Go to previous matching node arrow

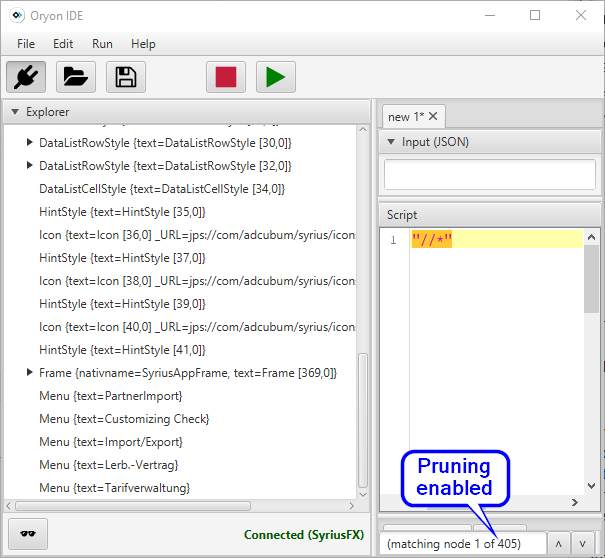pyautogui.click(x=559, y=543)
